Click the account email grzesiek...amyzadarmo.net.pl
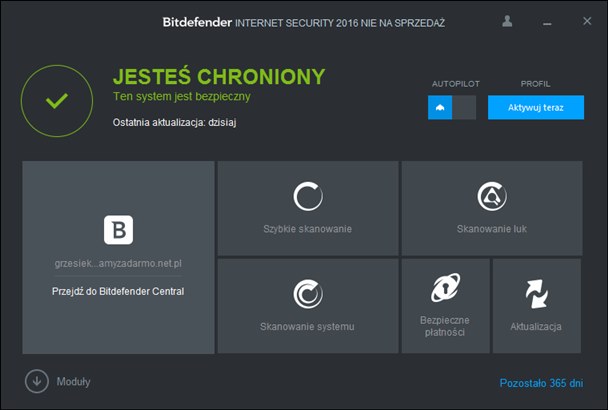 (x=118, y=264)
